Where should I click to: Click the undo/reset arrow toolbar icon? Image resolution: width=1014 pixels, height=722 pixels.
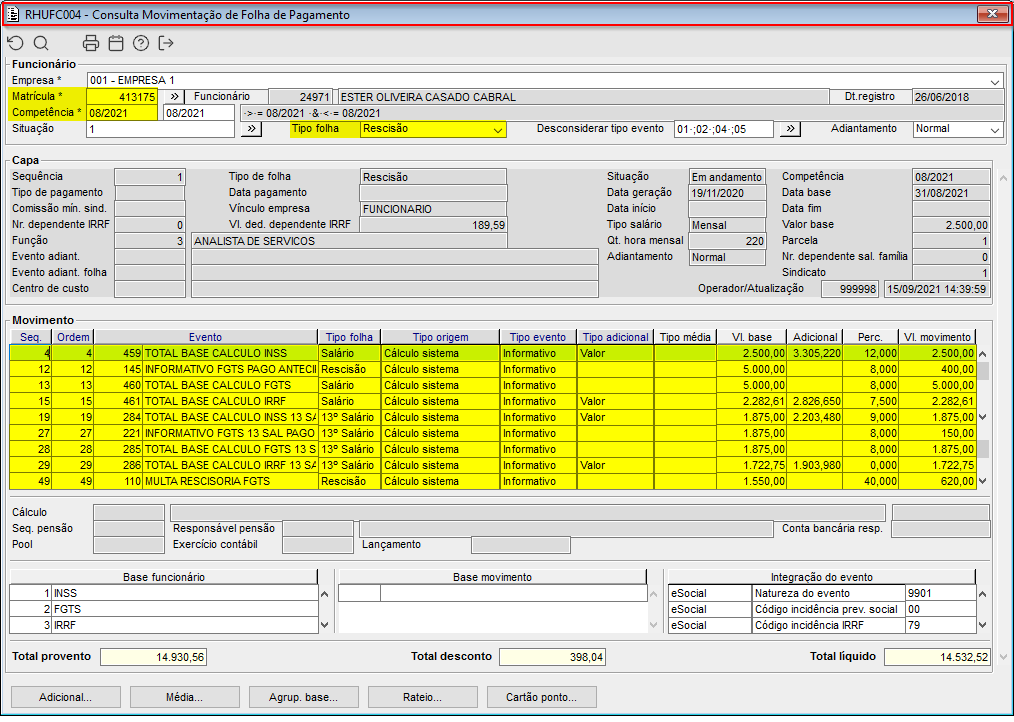pyautogui.click(x=15, y=43)
